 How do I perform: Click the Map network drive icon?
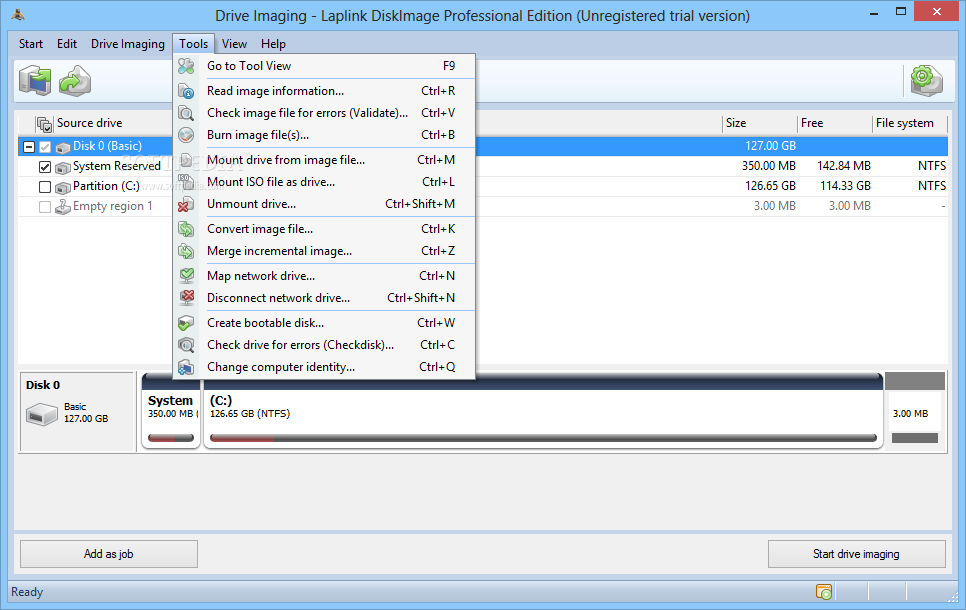pos(186,275)
